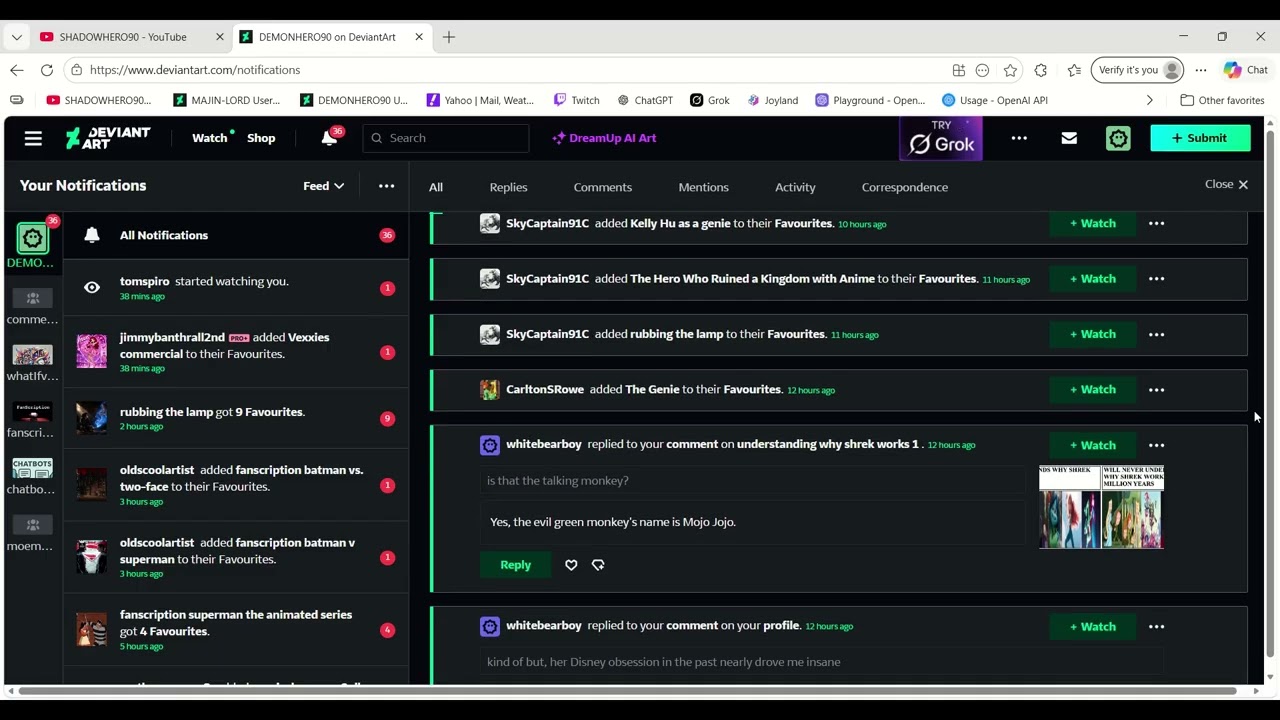
Task: Open The Genie deviation link
Action: click(x=652, y=389)
